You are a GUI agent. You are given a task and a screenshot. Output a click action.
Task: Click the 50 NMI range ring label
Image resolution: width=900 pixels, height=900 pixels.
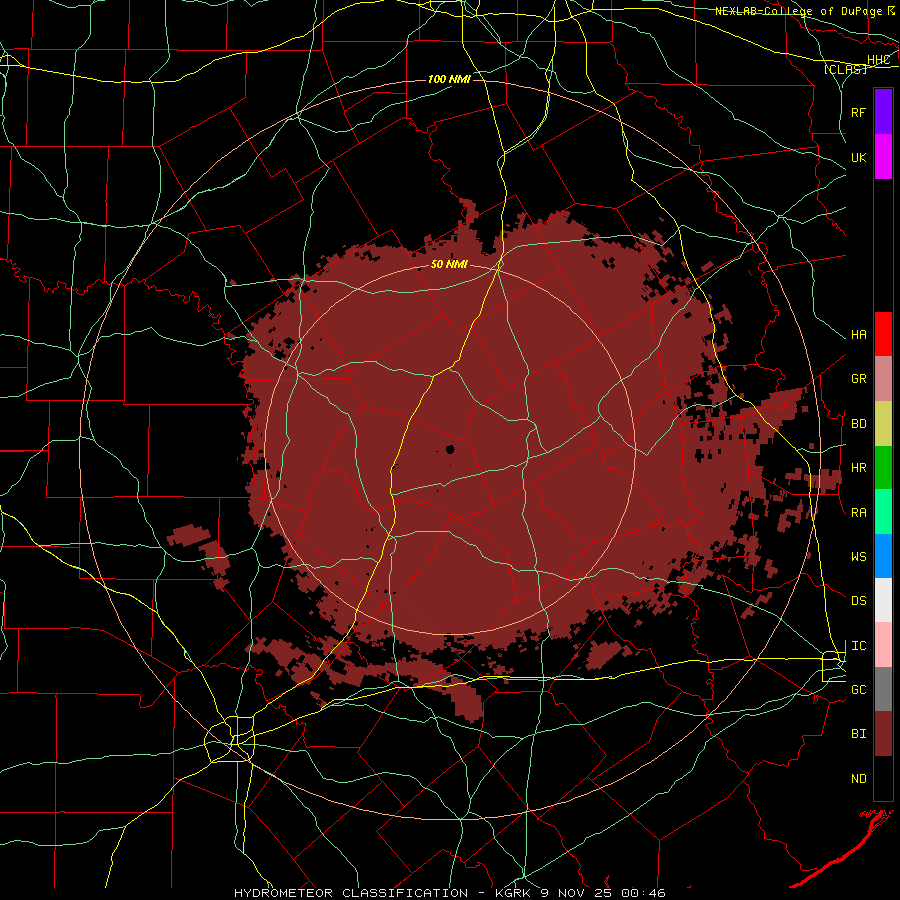(x=449, y=264)
